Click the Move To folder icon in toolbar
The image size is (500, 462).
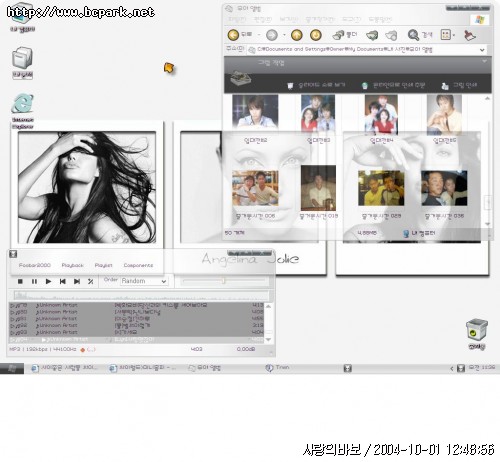pyautogui.click(x=372, y=35)
